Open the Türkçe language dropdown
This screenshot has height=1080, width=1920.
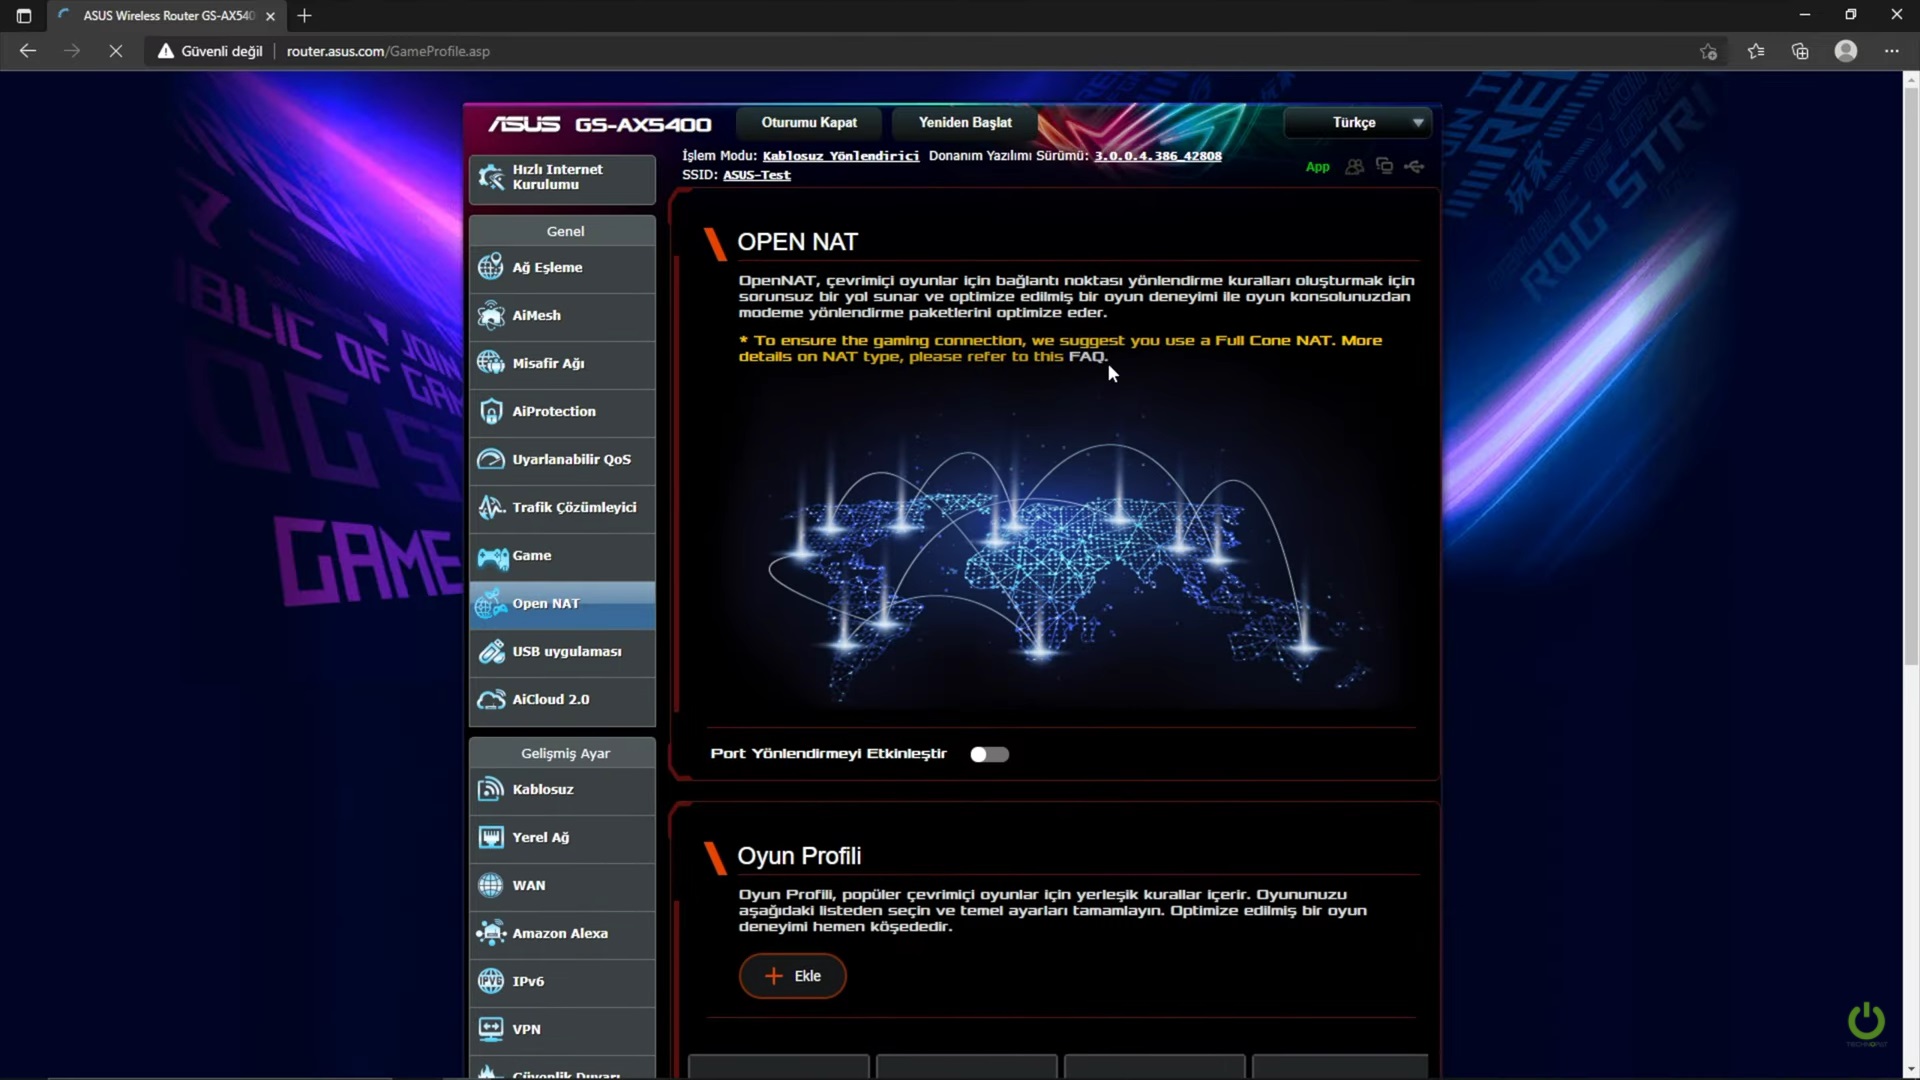(x=1357, y=122)
